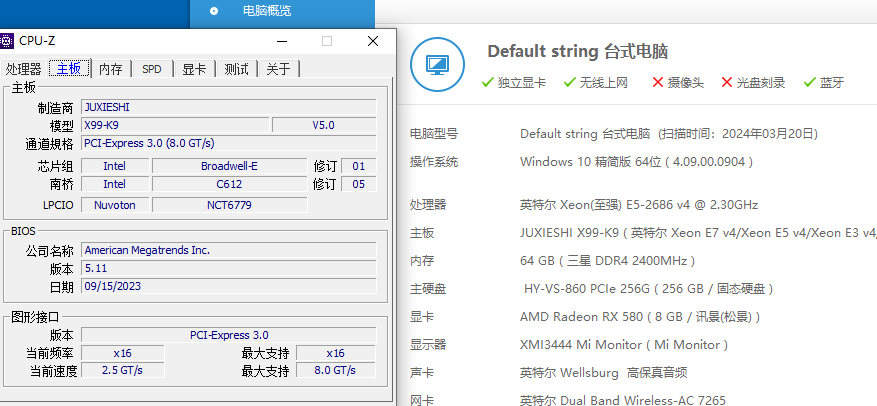Click the 图形接口 version PCI-Express 3.0 field
Screen dimensions: 877x406
point(229,335)
